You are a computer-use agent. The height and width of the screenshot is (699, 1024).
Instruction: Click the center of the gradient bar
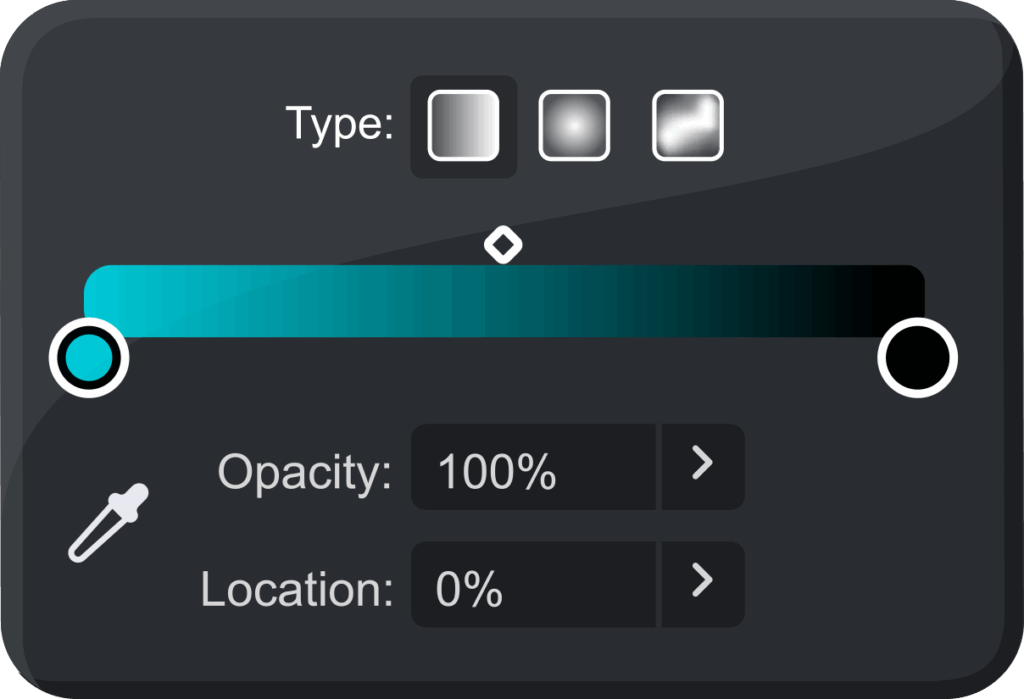pyautogui.click(x=504, y=300)
